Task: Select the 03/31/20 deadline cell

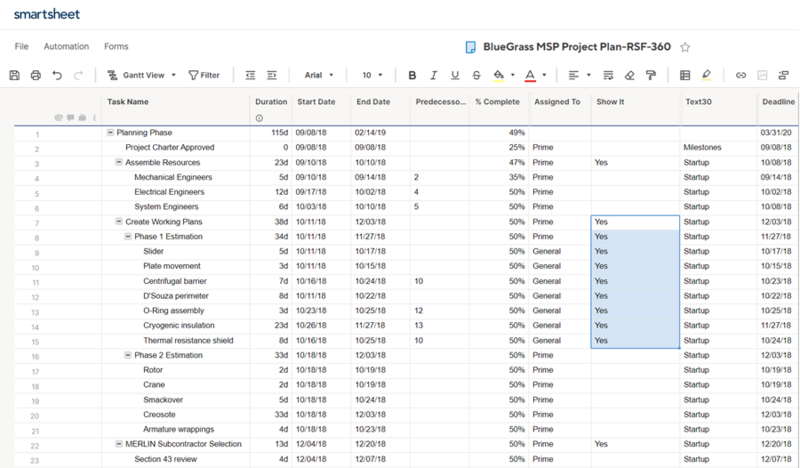Action: [776, 132]
